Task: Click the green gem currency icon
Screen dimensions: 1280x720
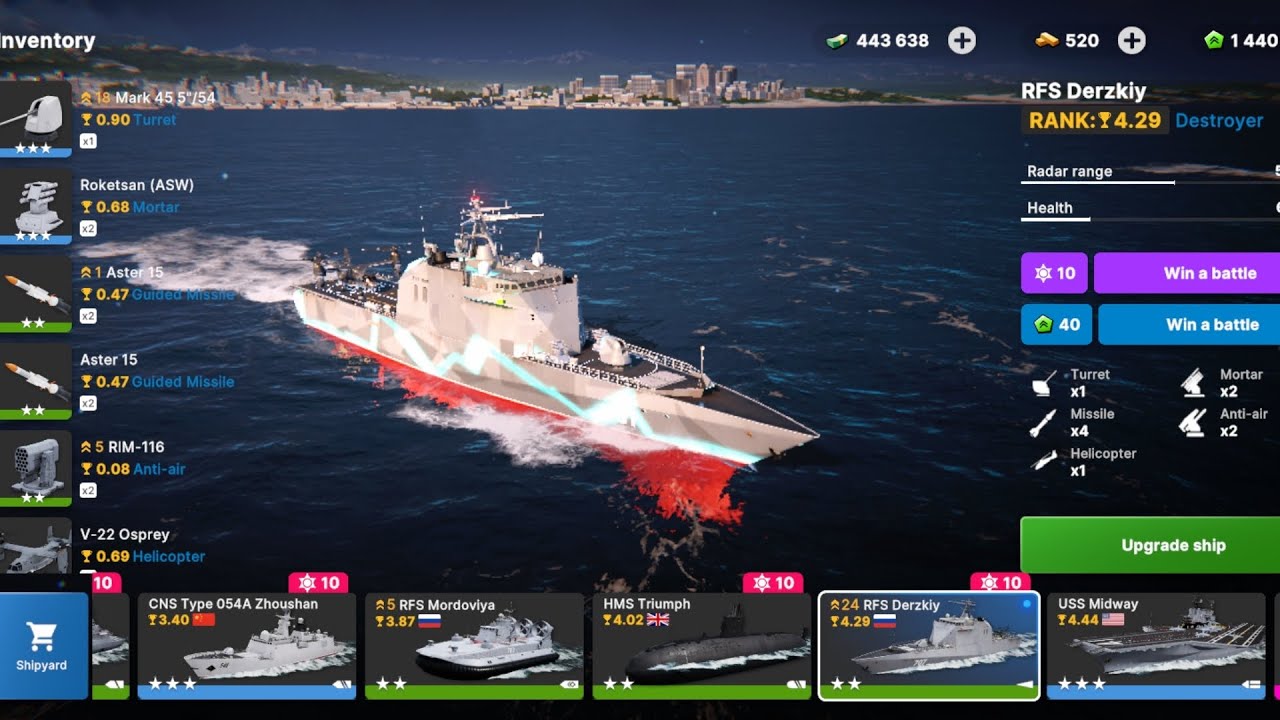Action: (x=1214, y=40)
